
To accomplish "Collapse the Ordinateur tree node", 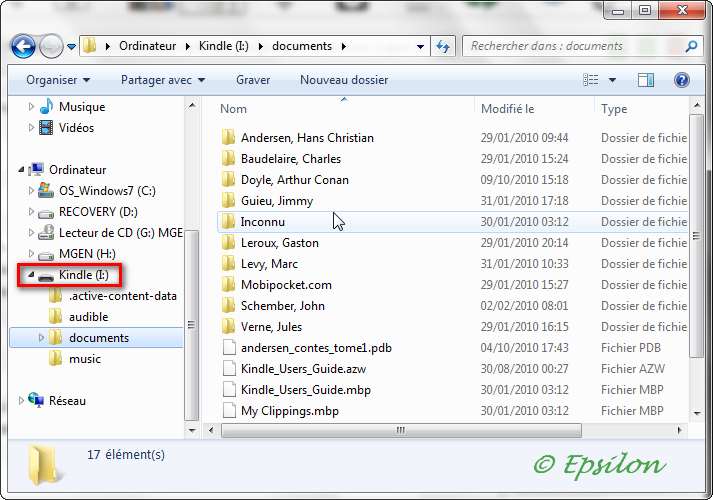I will pos(21,170).
